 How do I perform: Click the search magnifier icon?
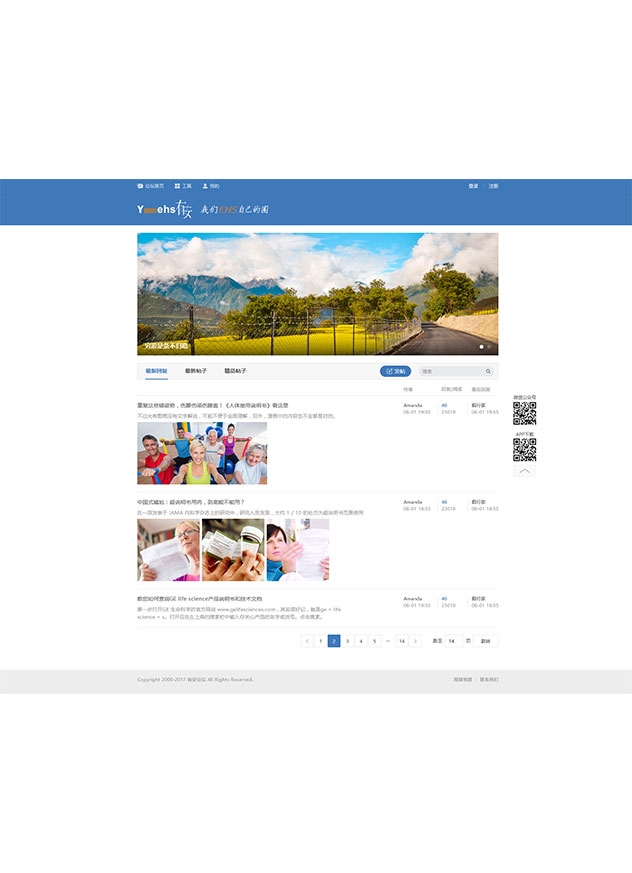pyautogui.click(x=488, y=371)
